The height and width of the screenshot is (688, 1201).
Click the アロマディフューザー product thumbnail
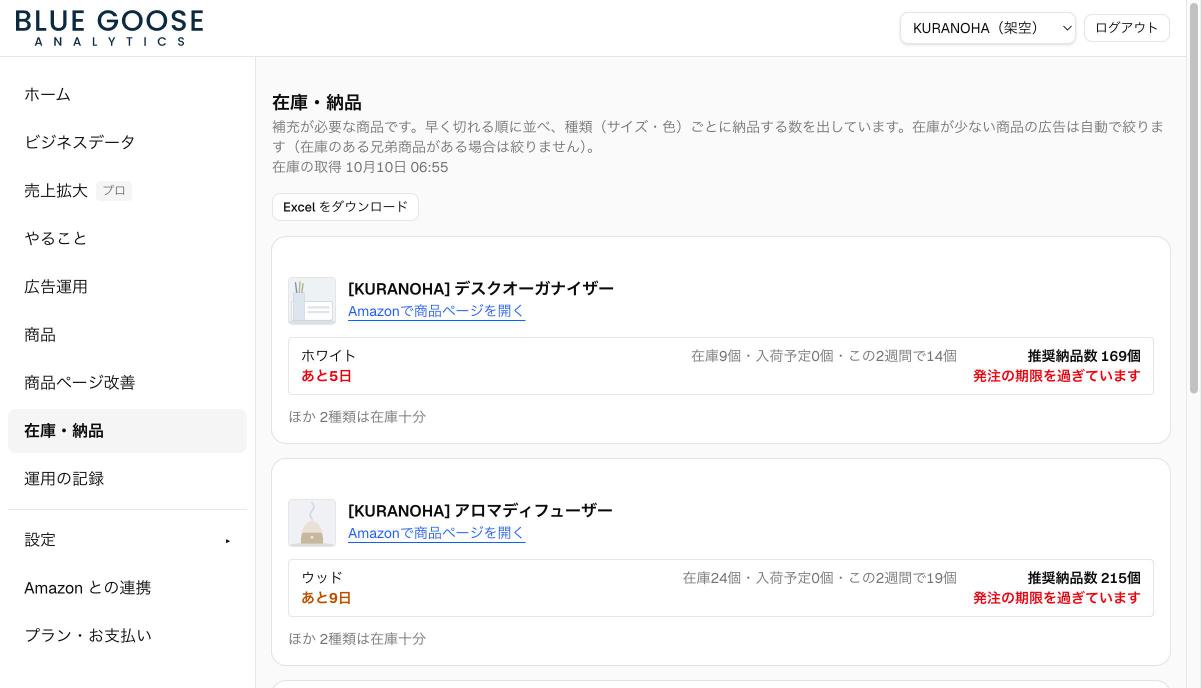tap(312, 523)
